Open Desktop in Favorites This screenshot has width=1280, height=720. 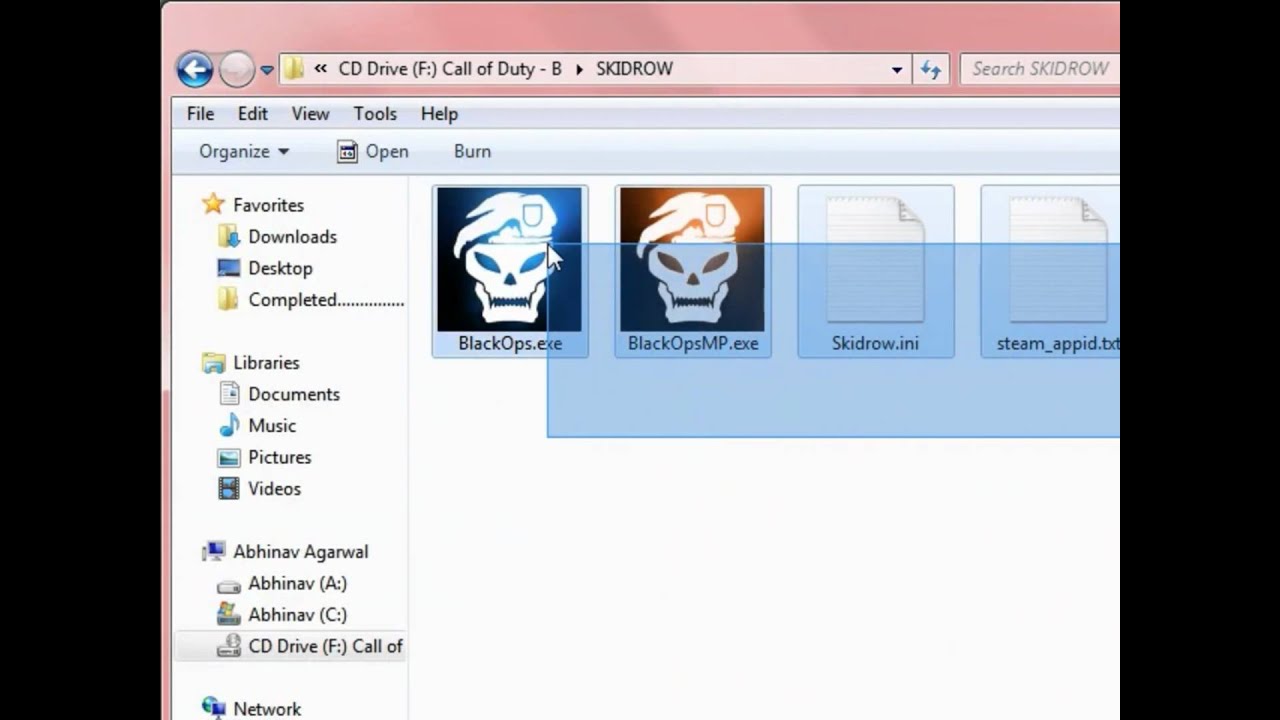(280, 268)
